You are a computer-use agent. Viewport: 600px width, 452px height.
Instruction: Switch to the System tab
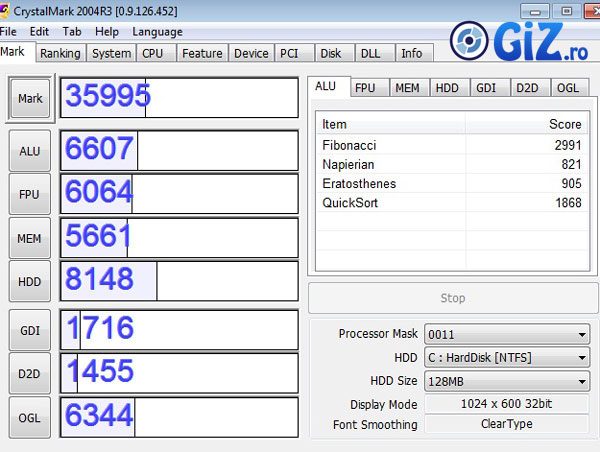[111, 53]
